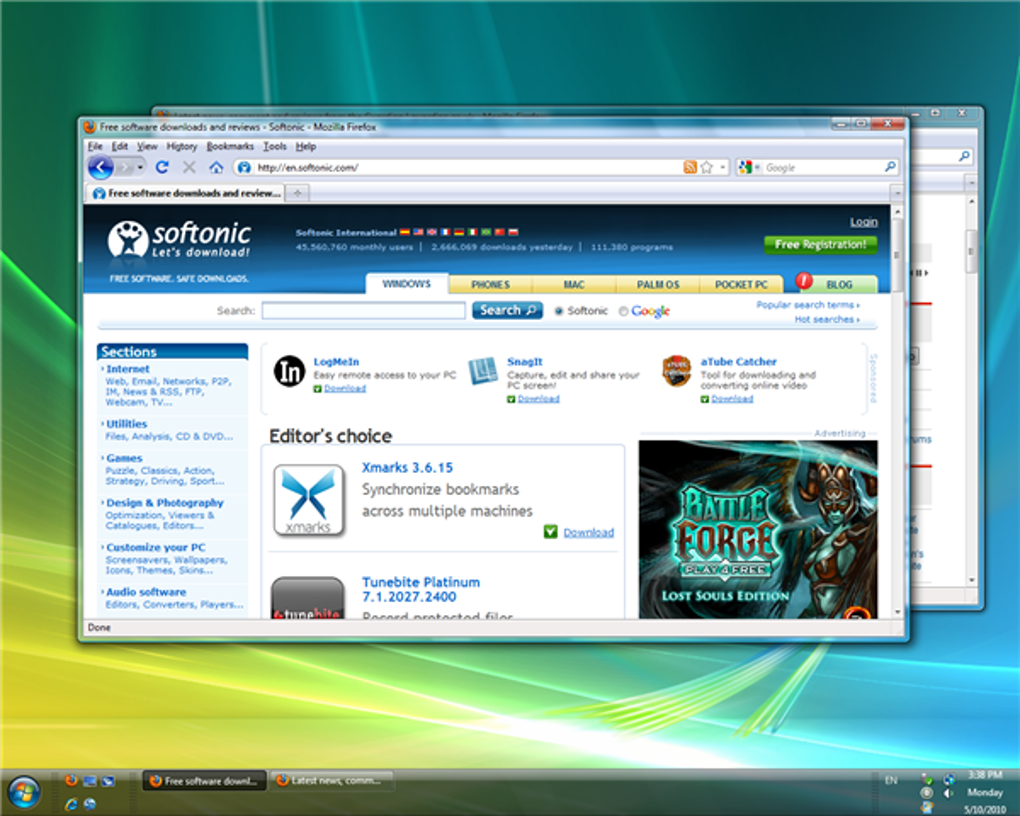The width and height of the screenshot is (1020, 816).
Task: Click the red alert icon beside Blog tab
Action: [x=804, y=280]
